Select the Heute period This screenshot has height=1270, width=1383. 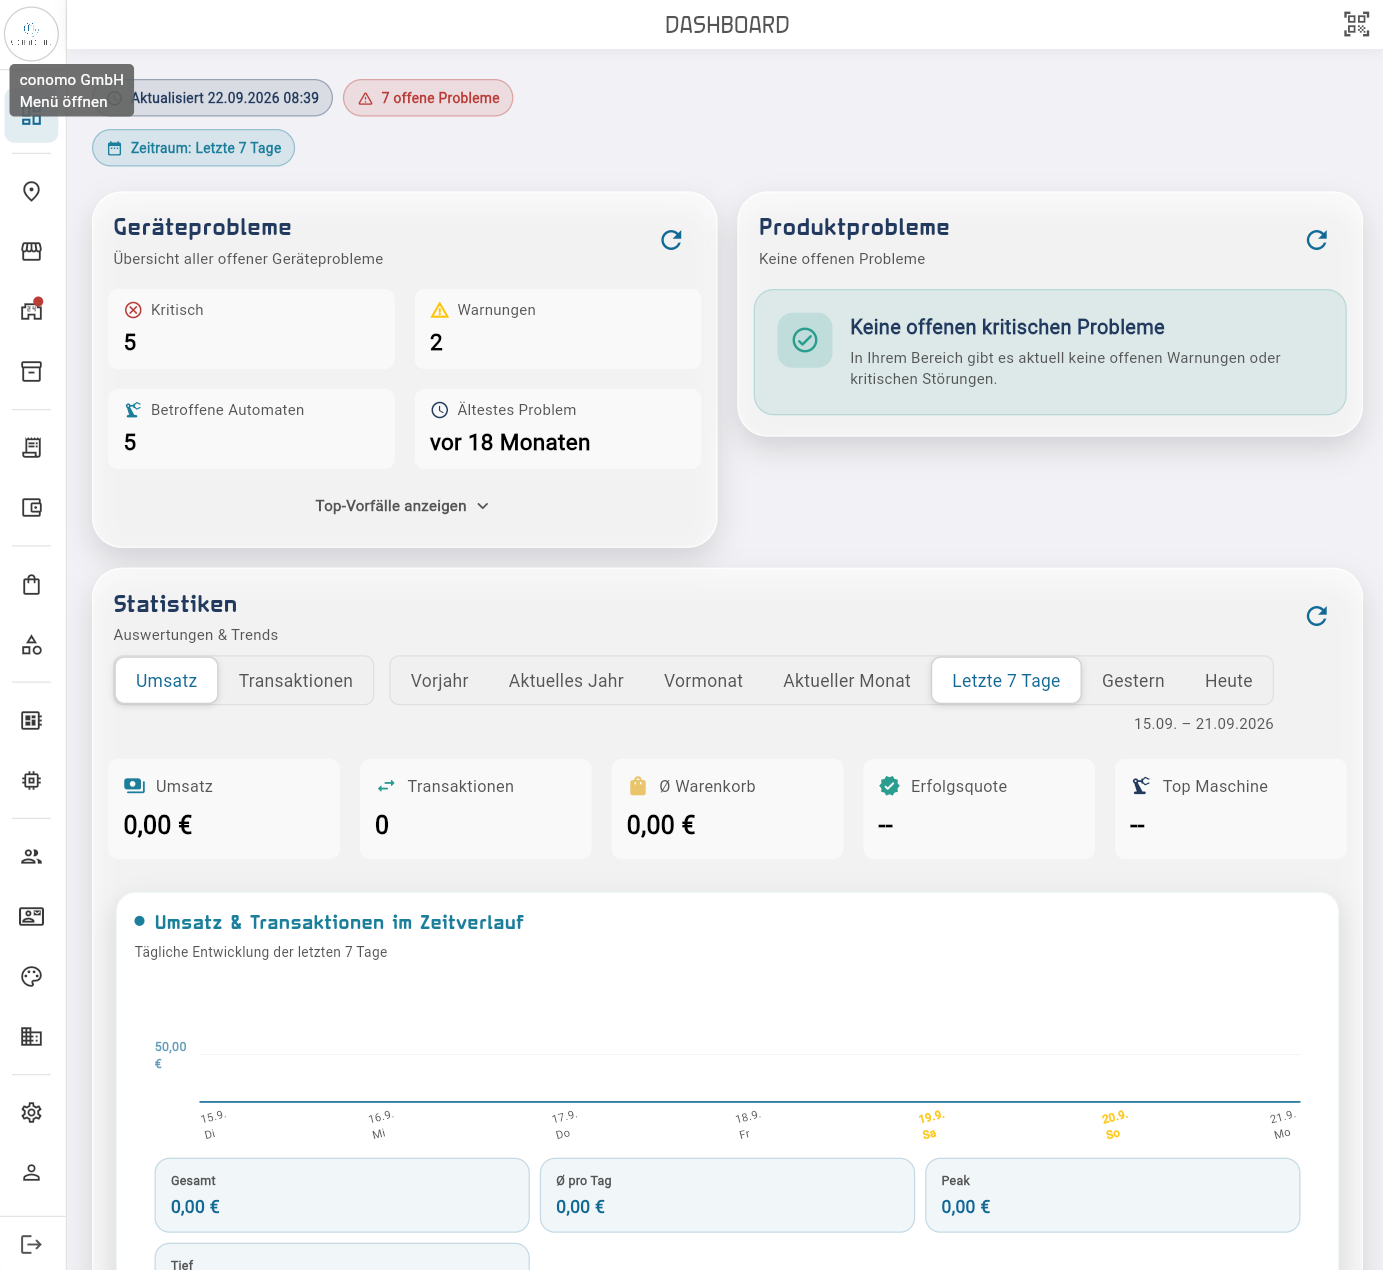click(x=1229, y=681)
